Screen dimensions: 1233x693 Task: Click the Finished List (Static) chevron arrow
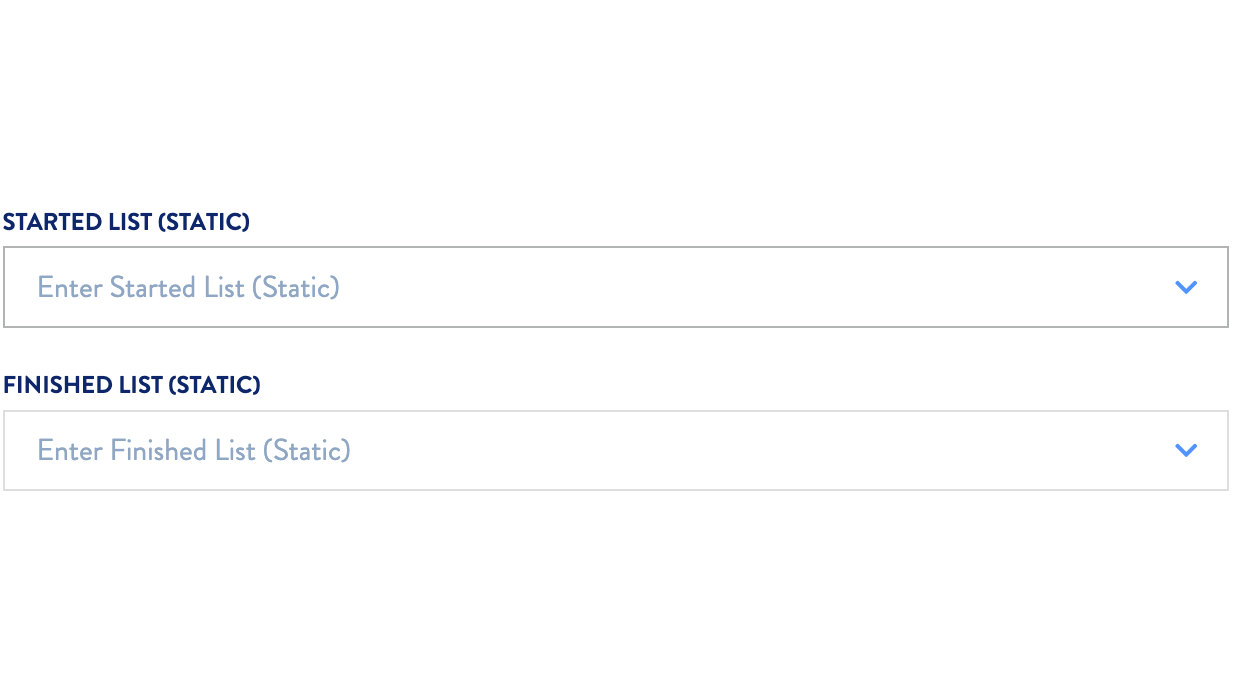[x=1186, y=450]
